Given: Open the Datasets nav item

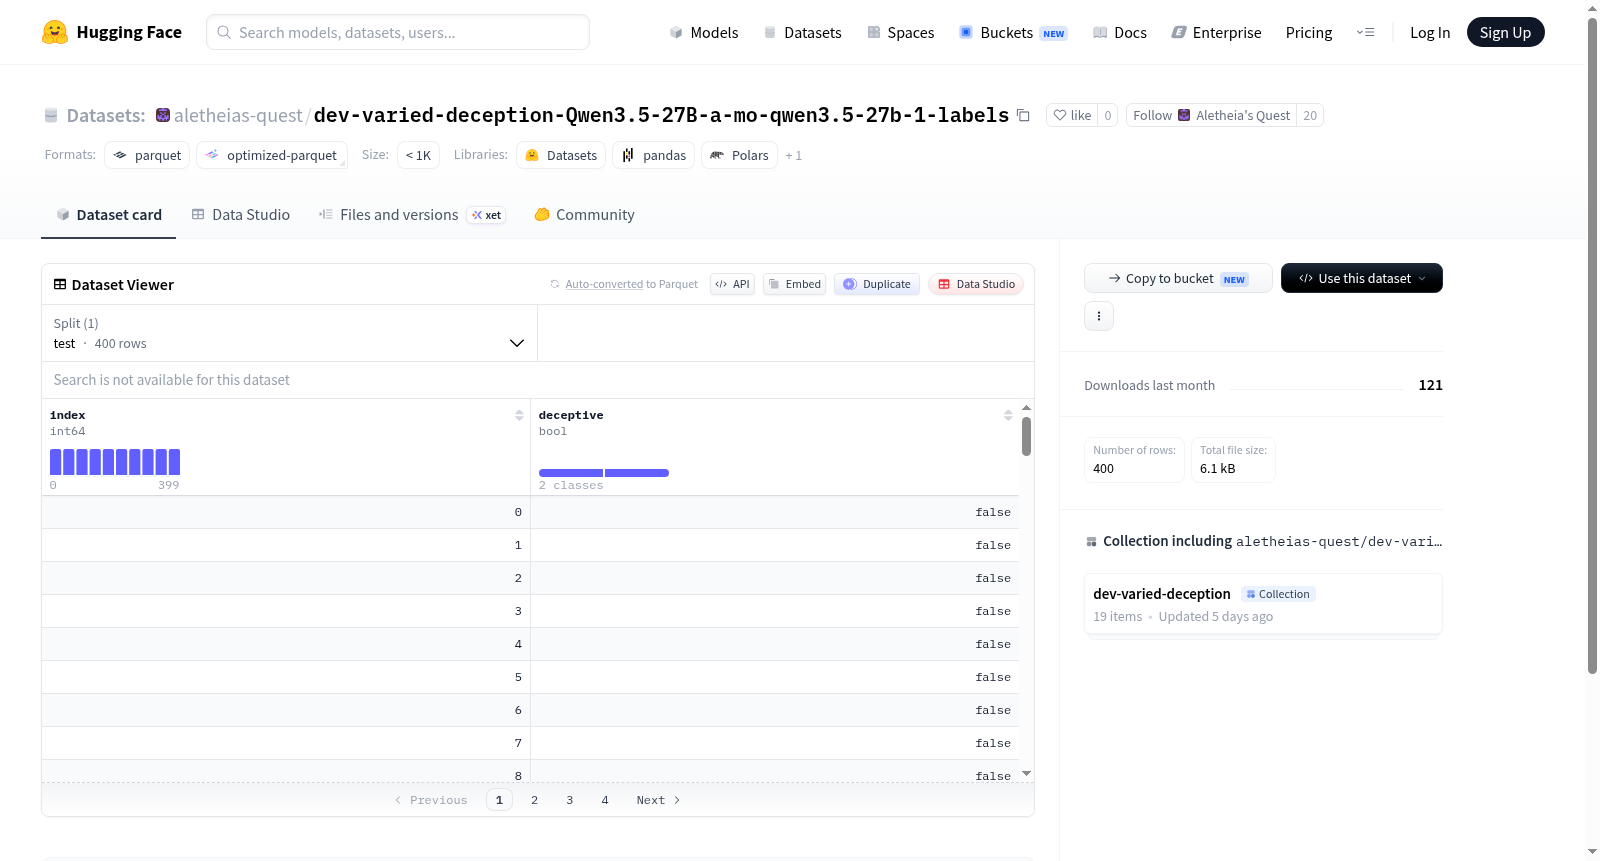Looking at the screenshot, I should tap(803, 32).
